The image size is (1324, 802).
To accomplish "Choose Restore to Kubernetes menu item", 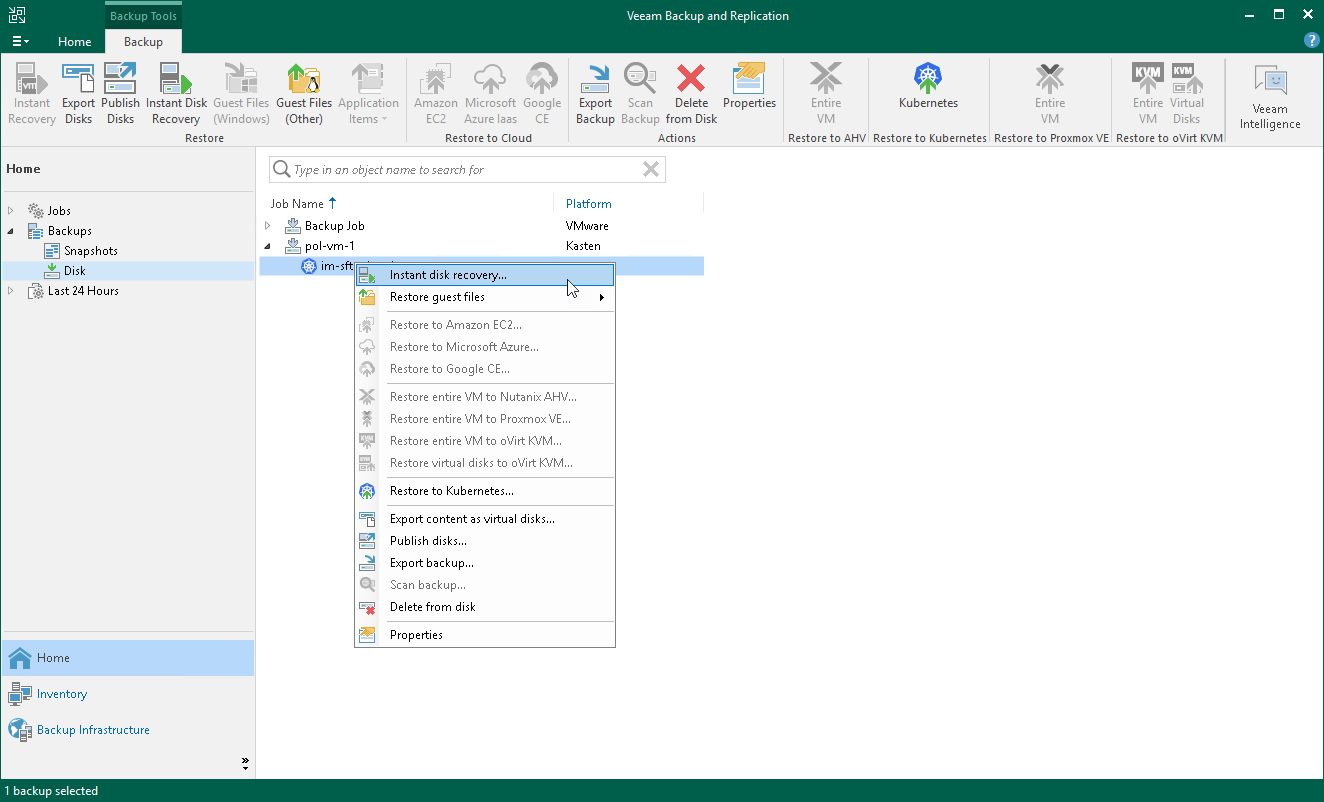I will 485,491.
